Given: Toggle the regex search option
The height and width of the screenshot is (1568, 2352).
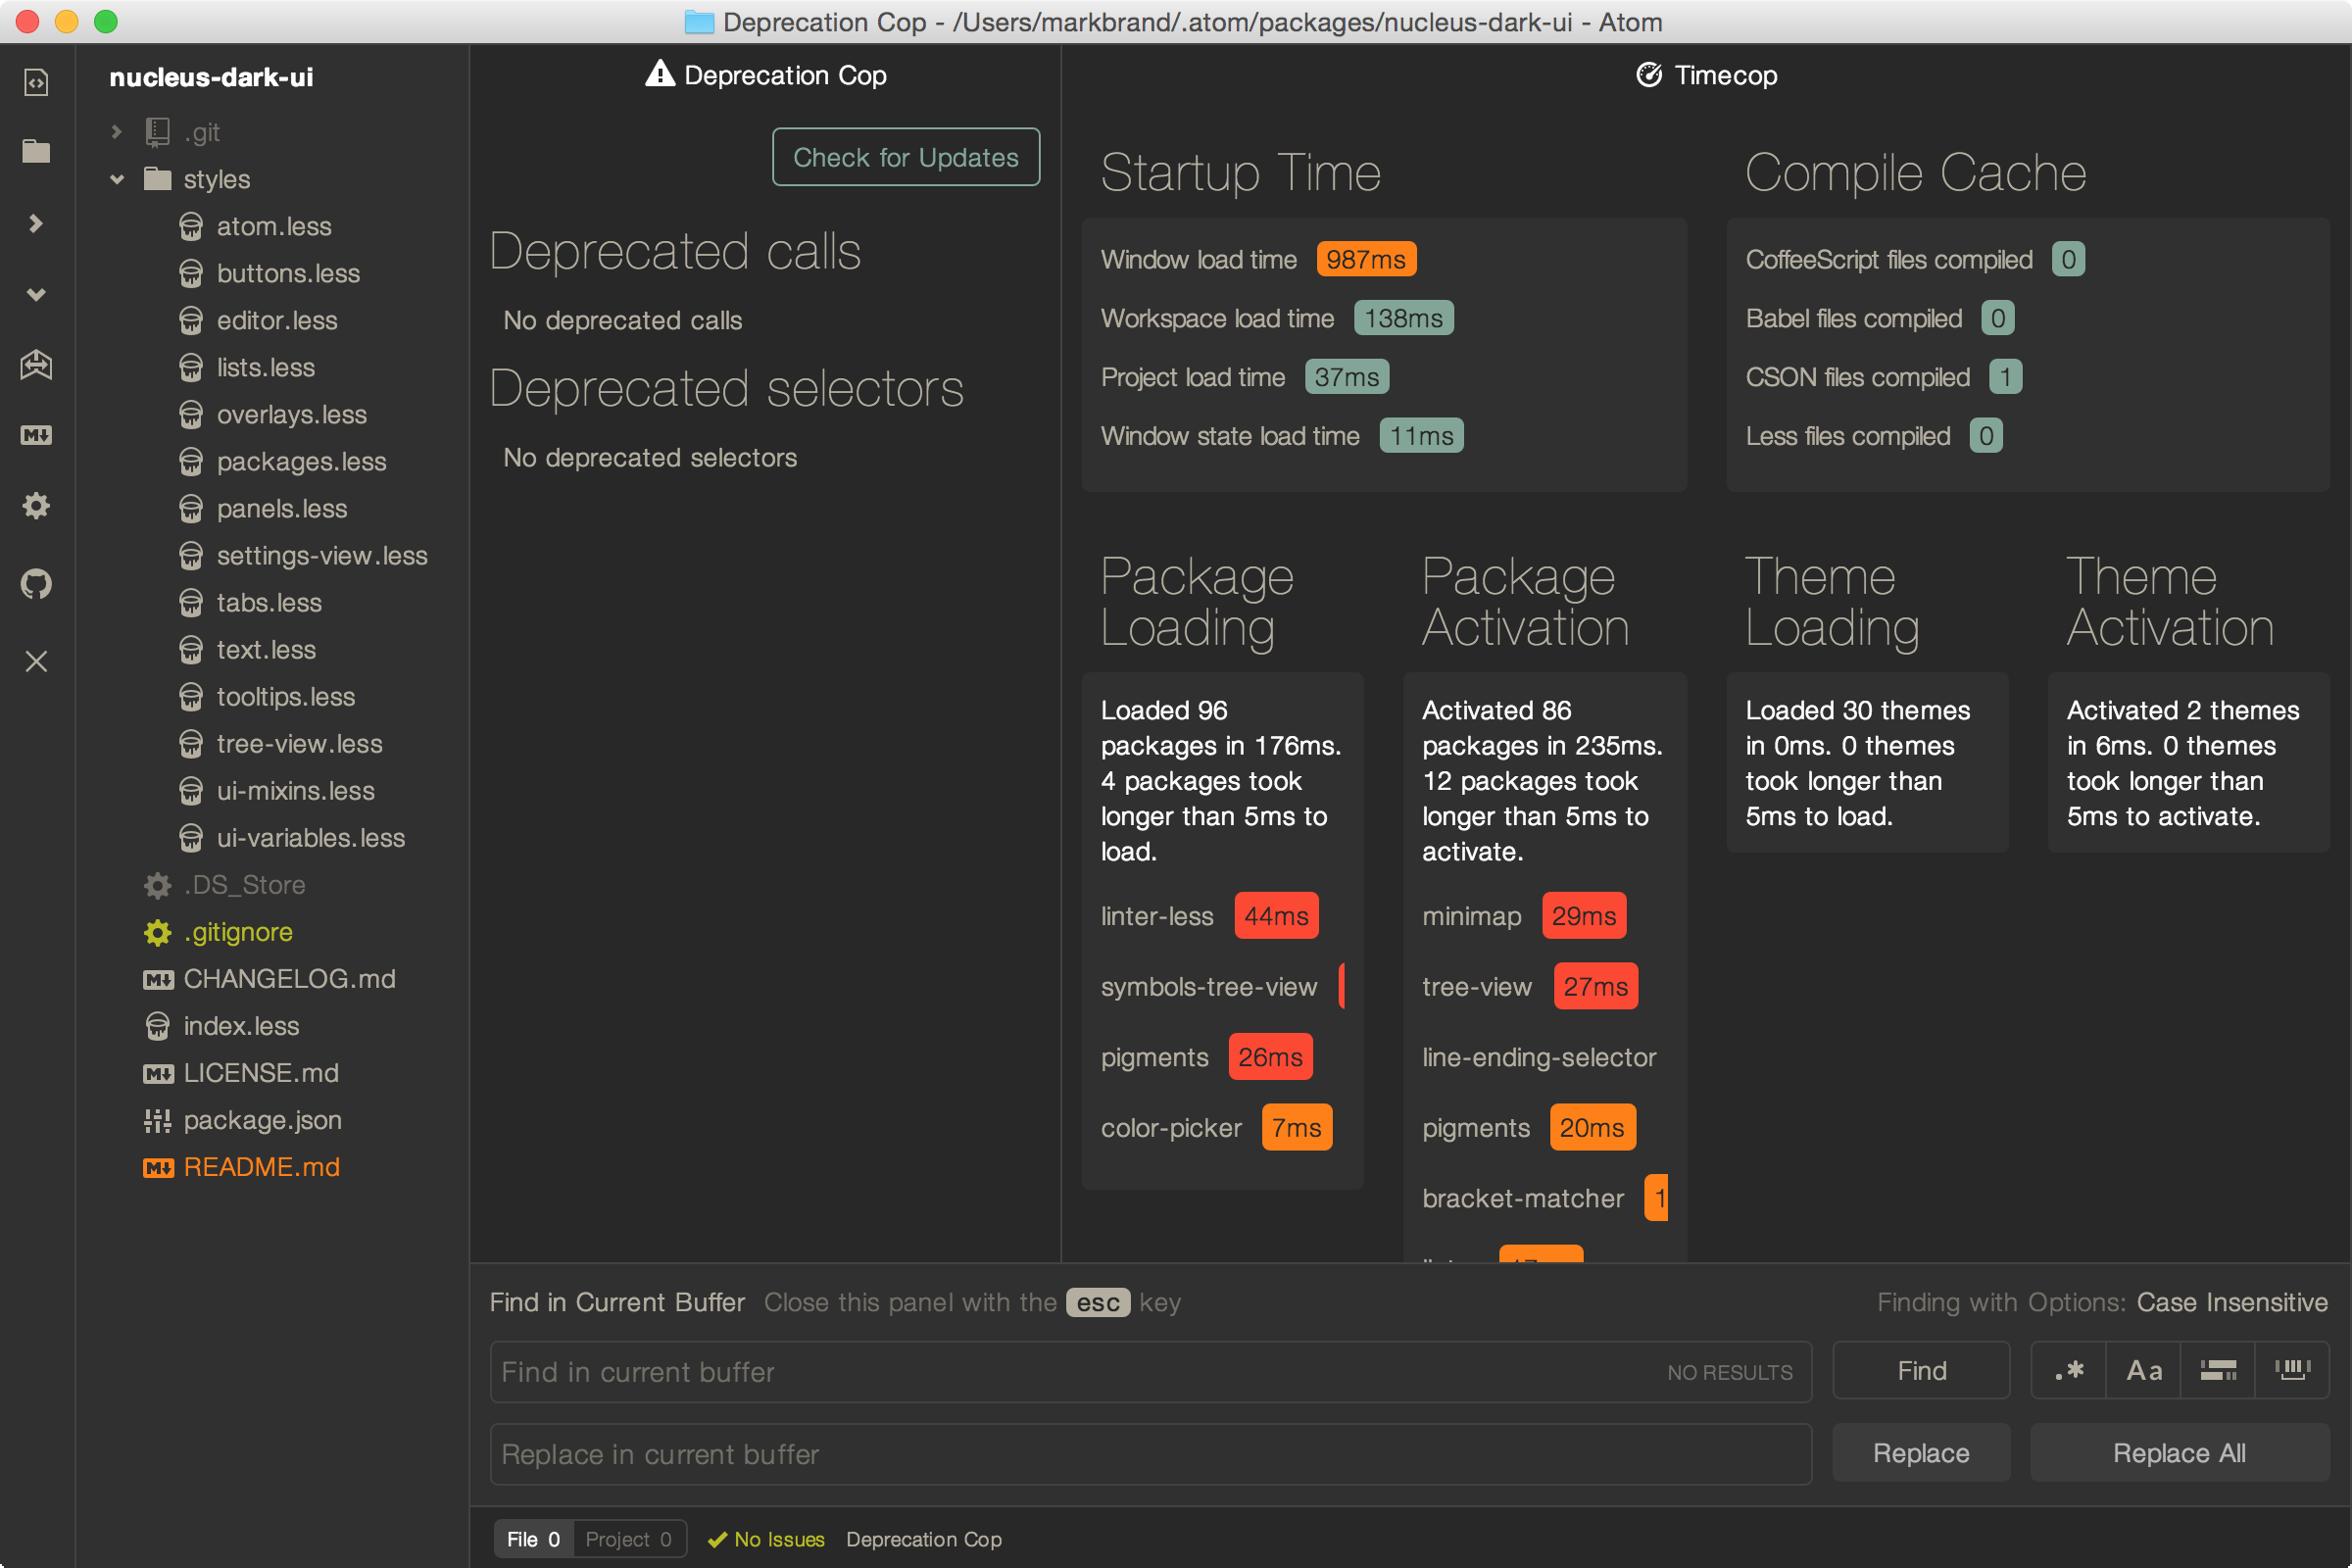Looking at the screenshot, I should click(x=2069, y=1370).
